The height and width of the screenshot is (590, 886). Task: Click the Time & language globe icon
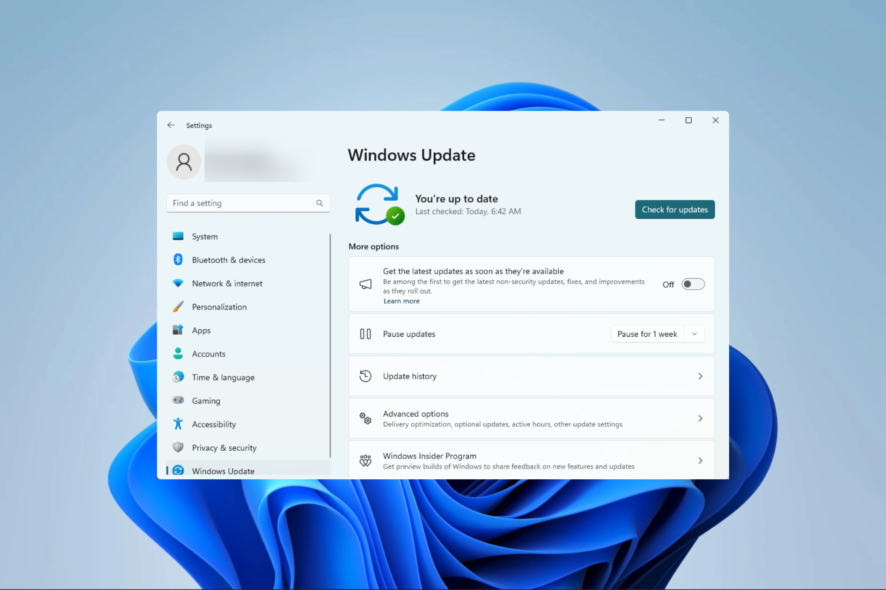click(x=178, y=377)
